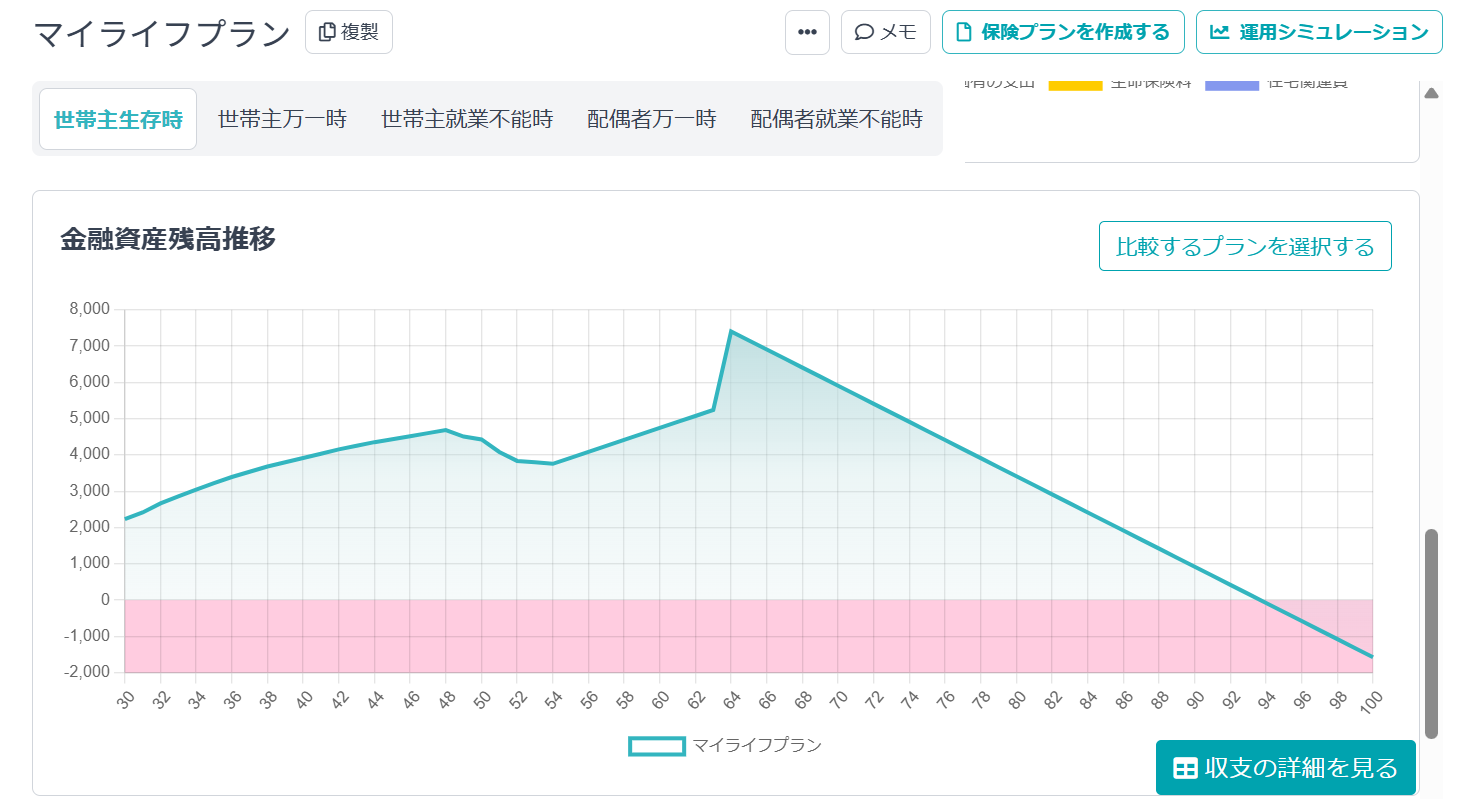
Task: Select the 世帯主就業不能時 tab
Action: 466,118
